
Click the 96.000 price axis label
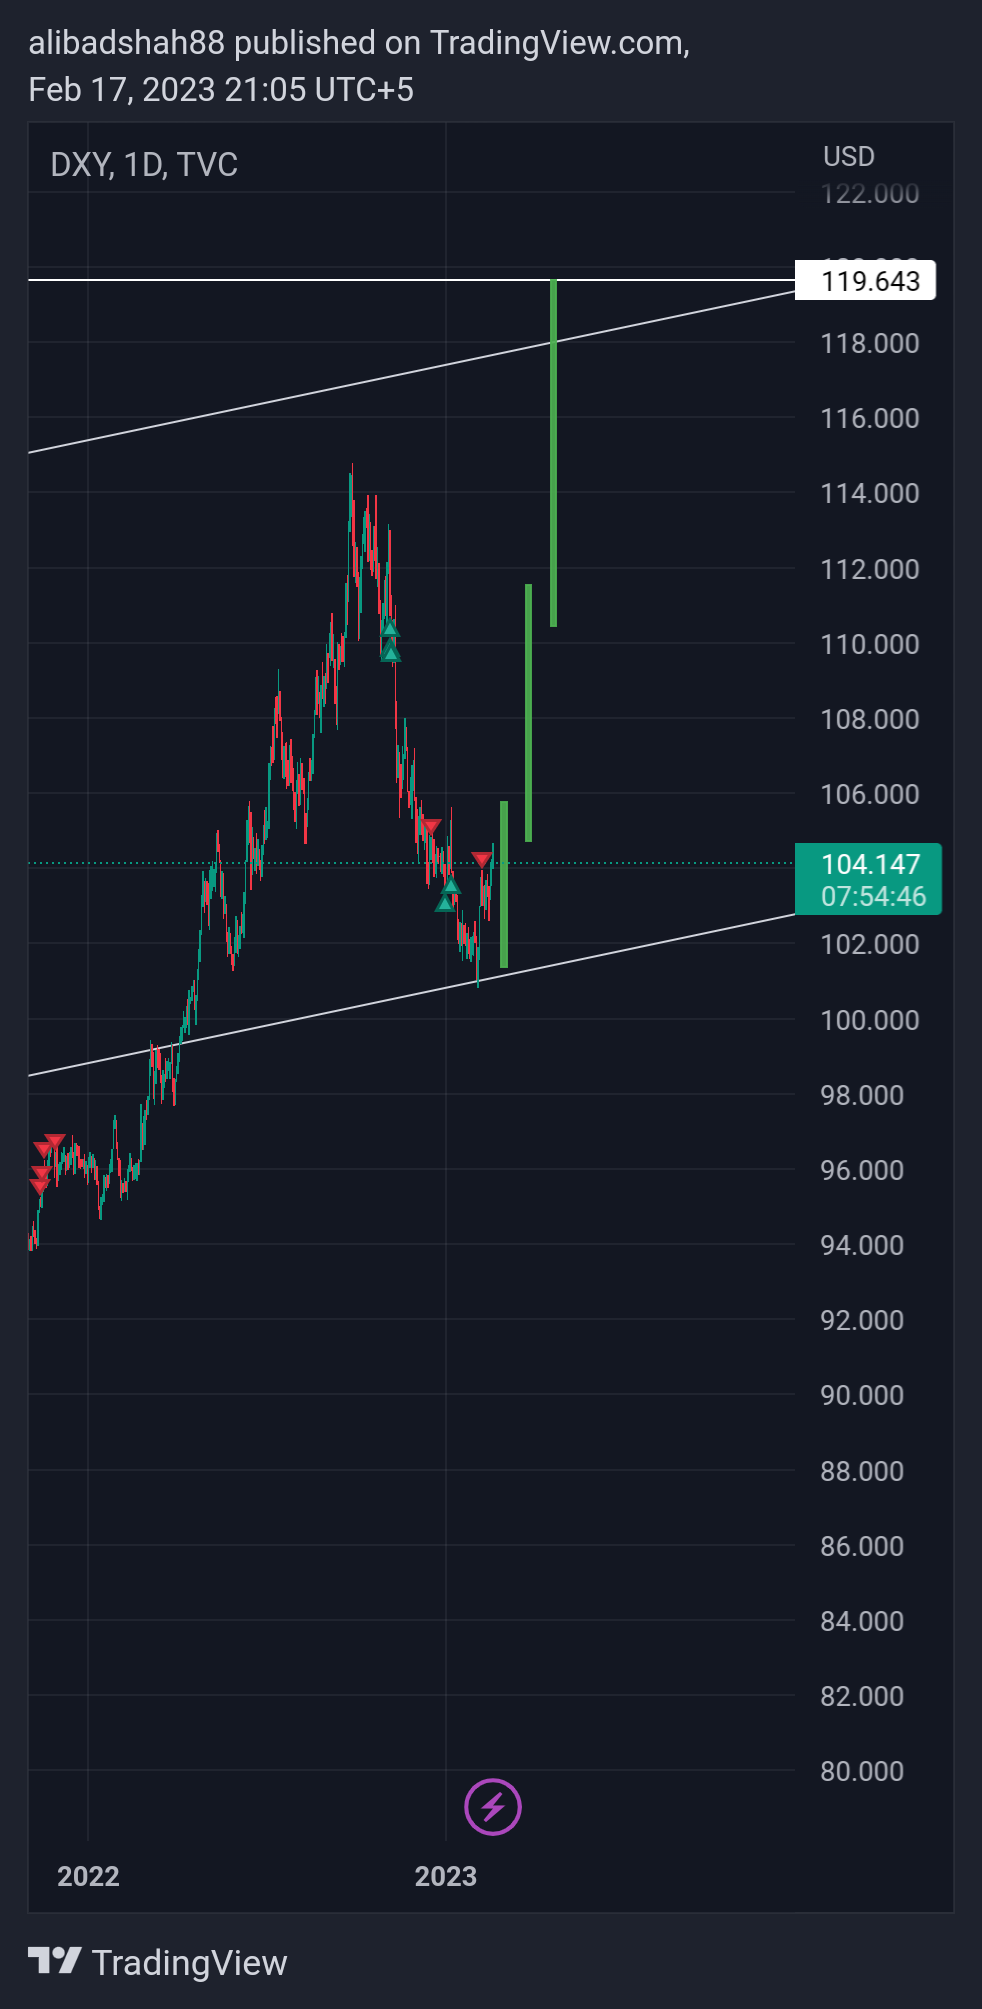(x=862, y=1170)
